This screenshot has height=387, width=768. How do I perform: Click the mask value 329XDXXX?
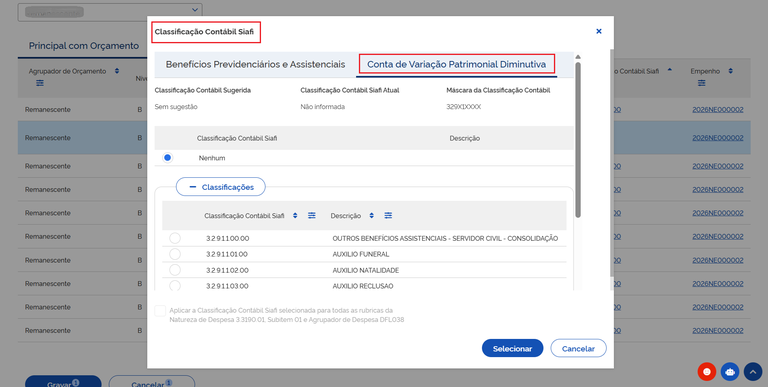tap(463, 107)
